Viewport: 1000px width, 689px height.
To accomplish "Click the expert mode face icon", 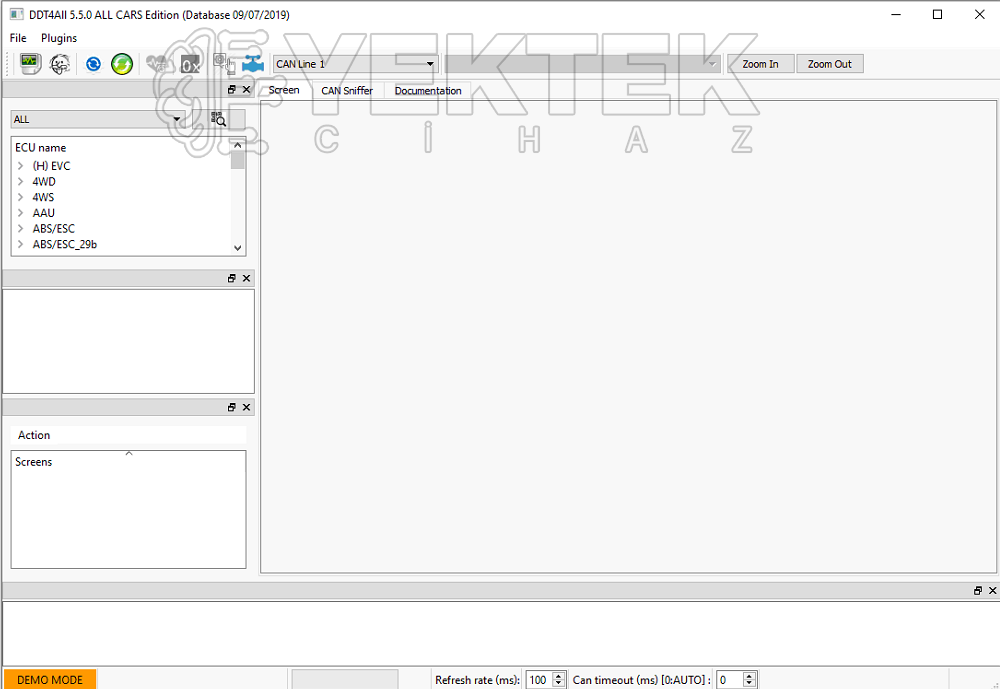I will point(60,64).
